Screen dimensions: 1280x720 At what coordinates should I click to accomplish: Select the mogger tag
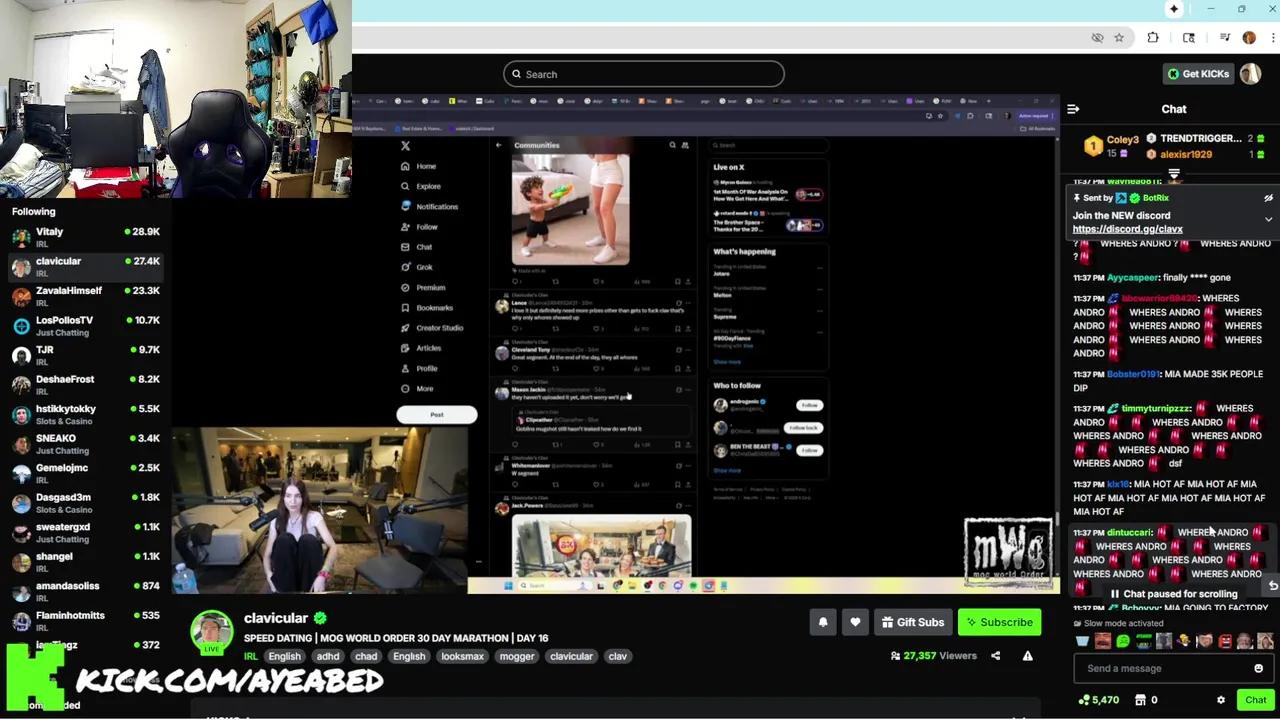coord(517,656)
